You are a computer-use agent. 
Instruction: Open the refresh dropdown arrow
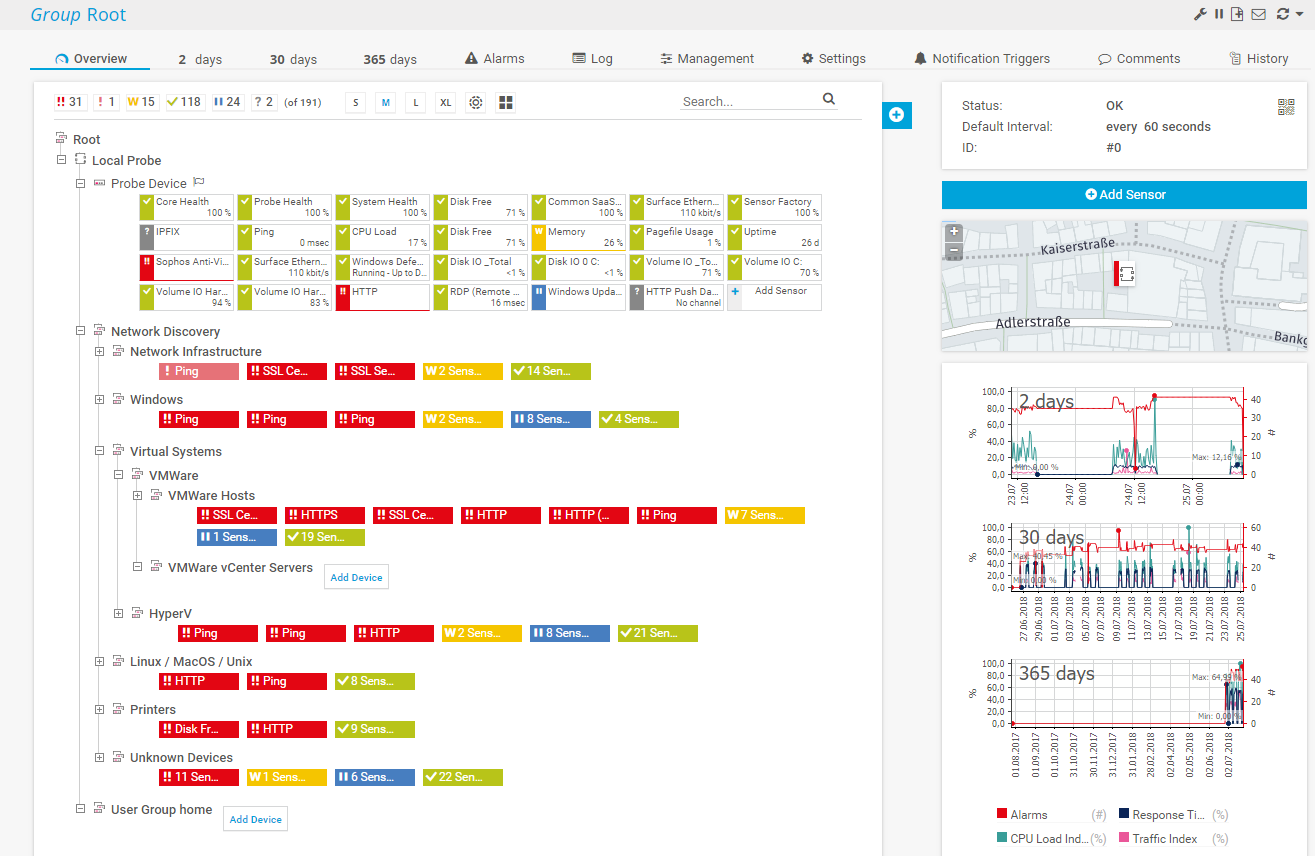1299,14
